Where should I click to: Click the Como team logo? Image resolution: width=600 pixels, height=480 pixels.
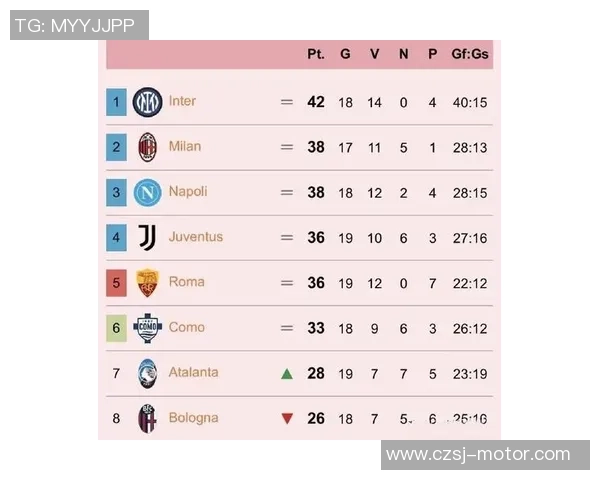147,328
